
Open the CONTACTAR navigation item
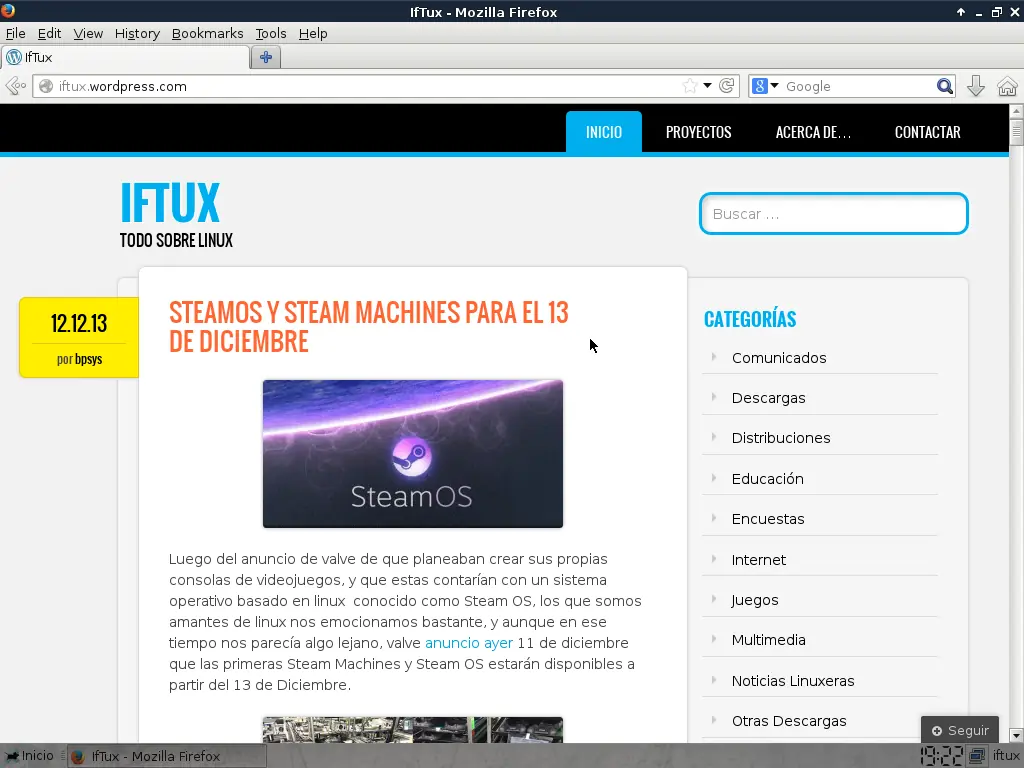927,132
